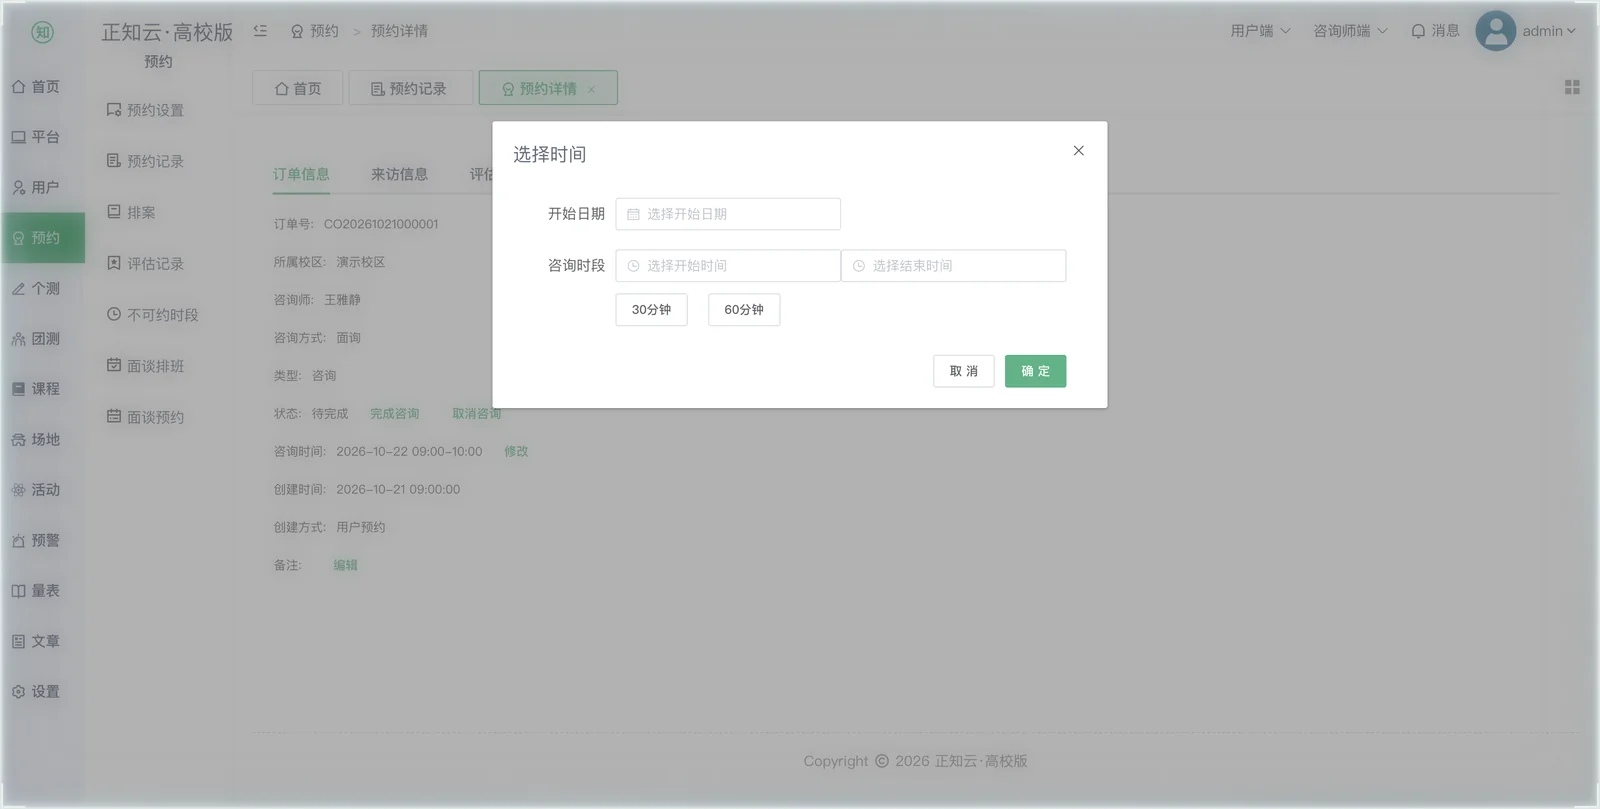Screen dimensions: 1600x809
Task: Open 场地 in left navigation
Action: (36, 439)
